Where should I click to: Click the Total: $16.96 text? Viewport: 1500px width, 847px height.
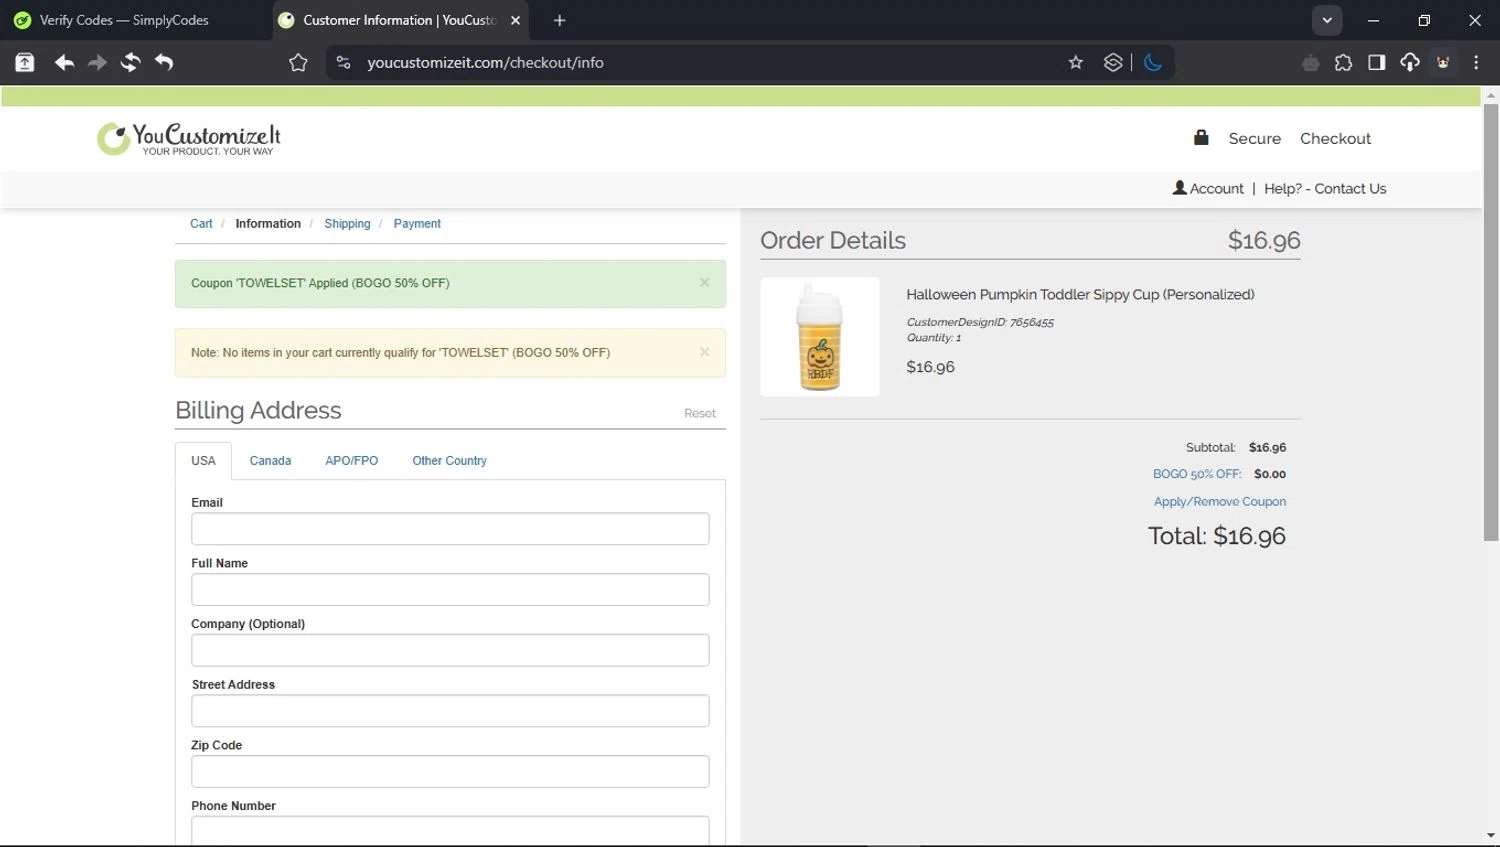click(x=1216, y=536)
